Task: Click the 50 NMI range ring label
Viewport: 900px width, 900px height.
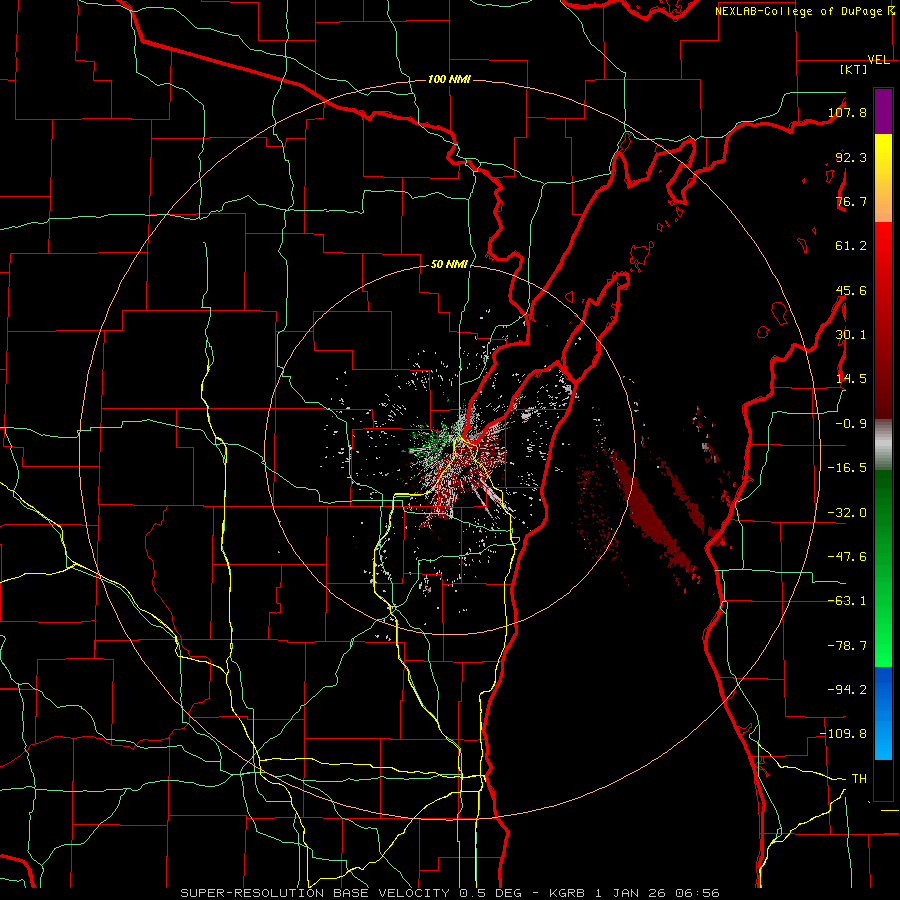Action: coord(449,264)
